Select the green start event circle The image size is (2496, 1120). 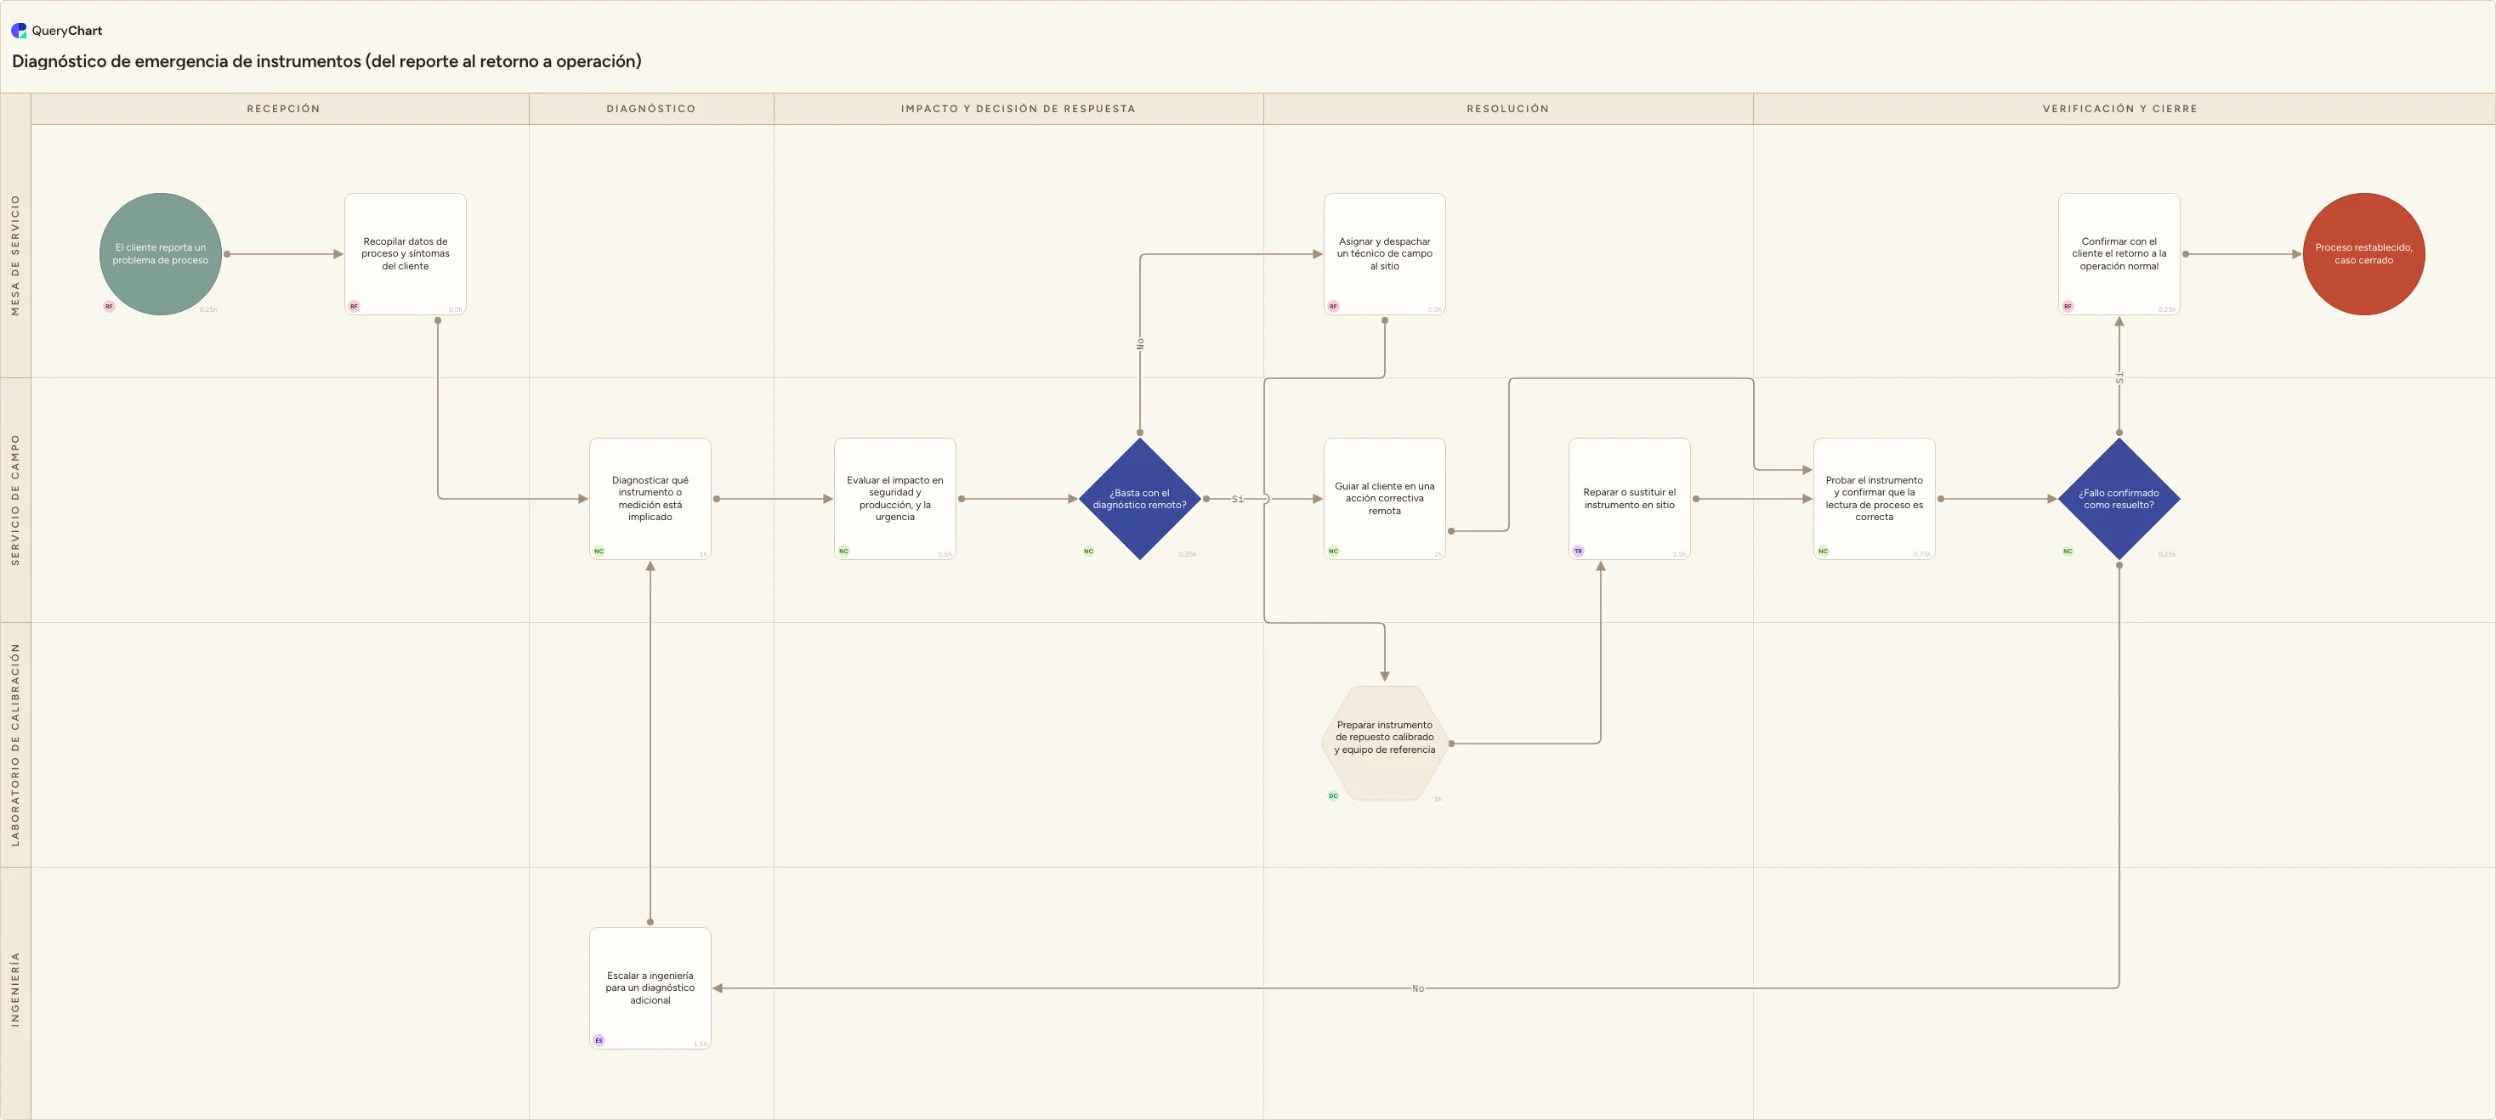tap(160, 254)
